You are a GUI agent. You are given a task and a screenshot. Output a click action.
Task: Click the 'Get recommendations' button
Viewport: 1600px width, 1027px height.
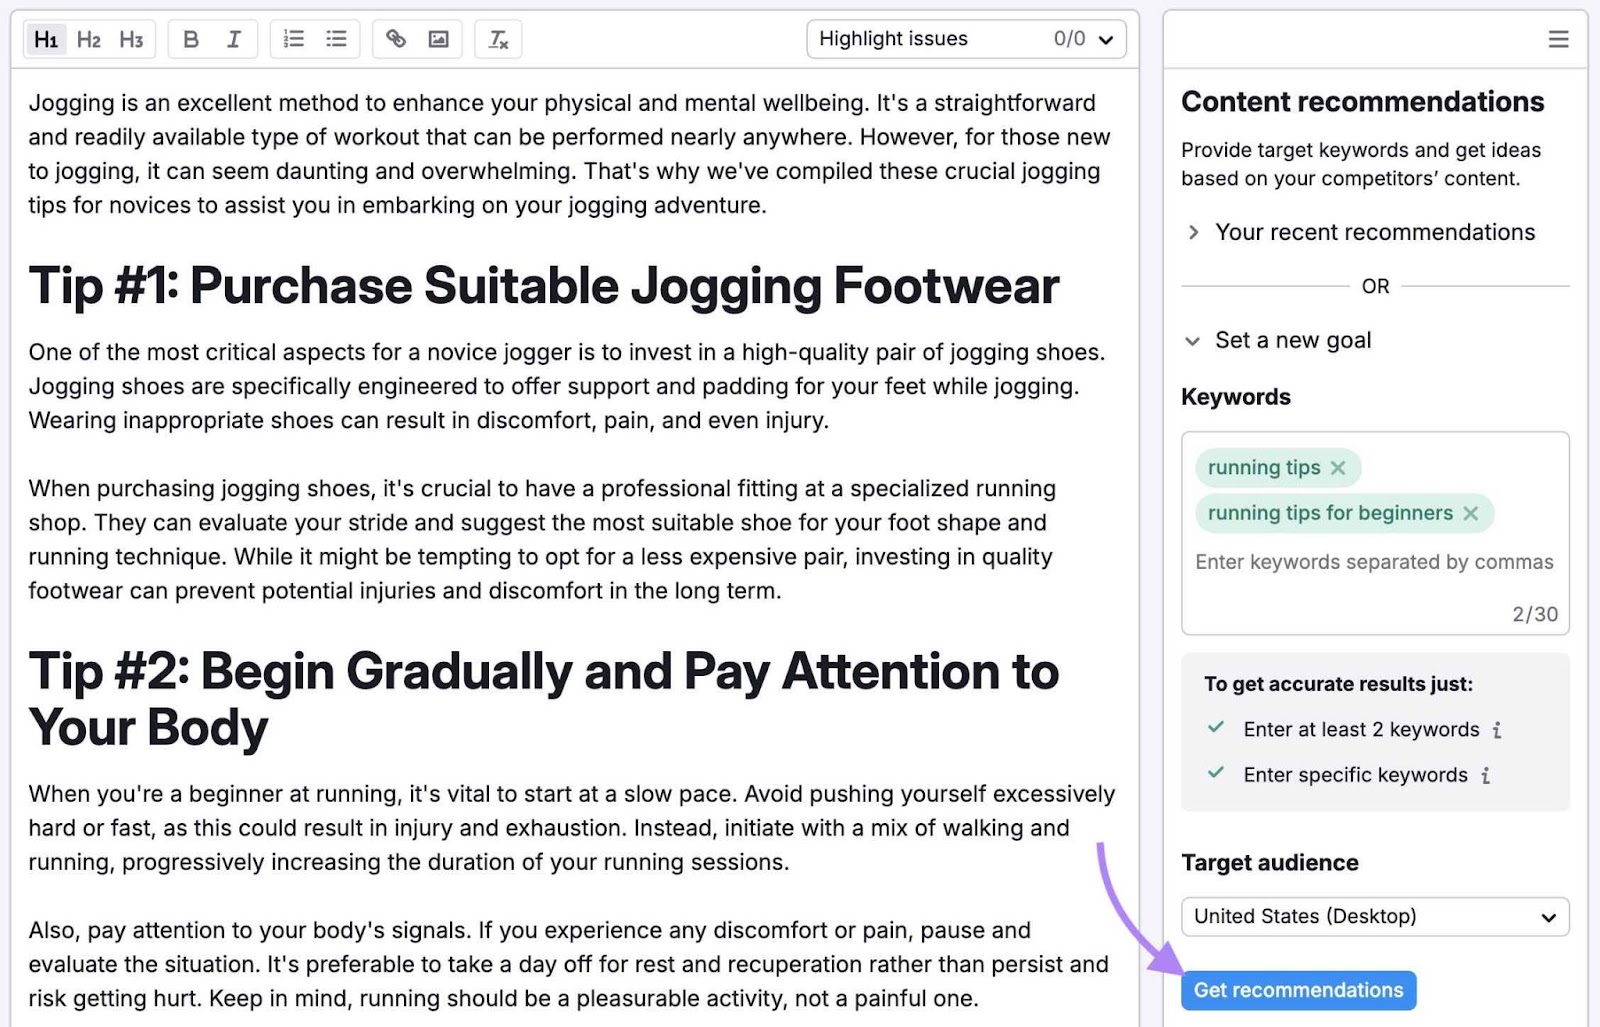pos(1298,990)
